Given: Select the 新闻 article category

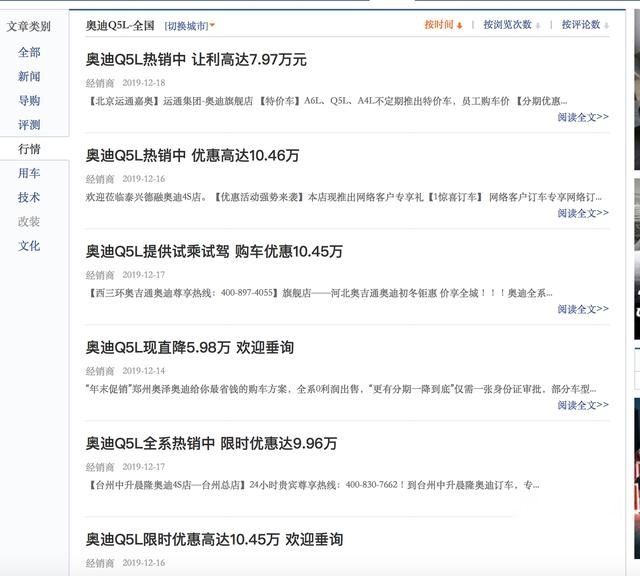Looking at the screenshot, I should point(29,76).
